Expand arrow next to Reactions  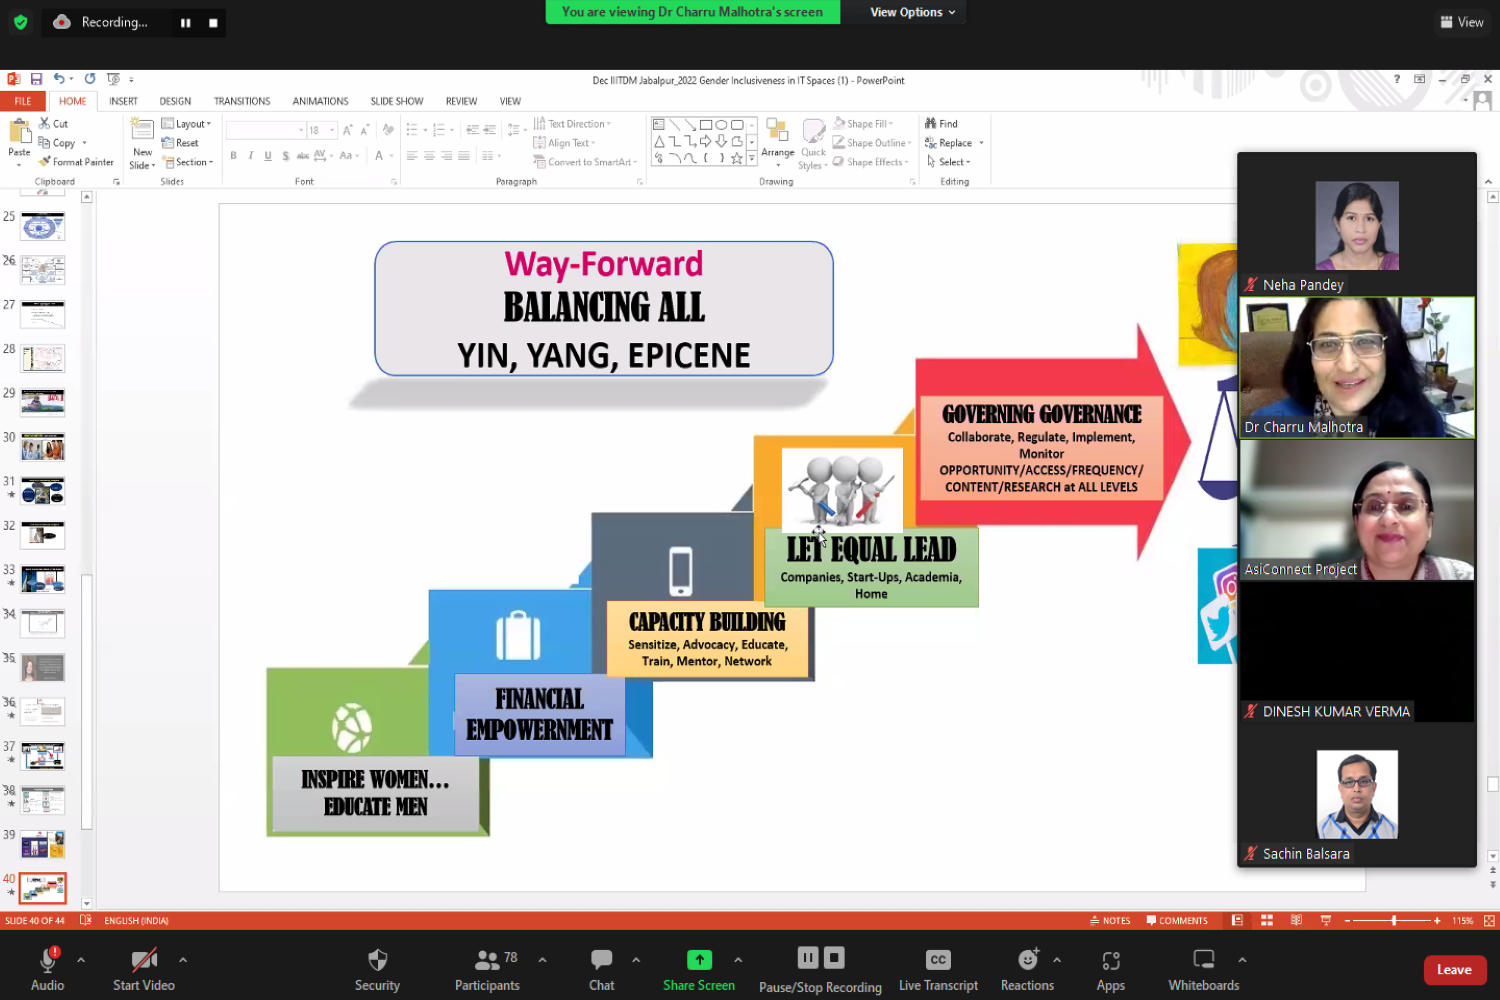coord(1057,960)
